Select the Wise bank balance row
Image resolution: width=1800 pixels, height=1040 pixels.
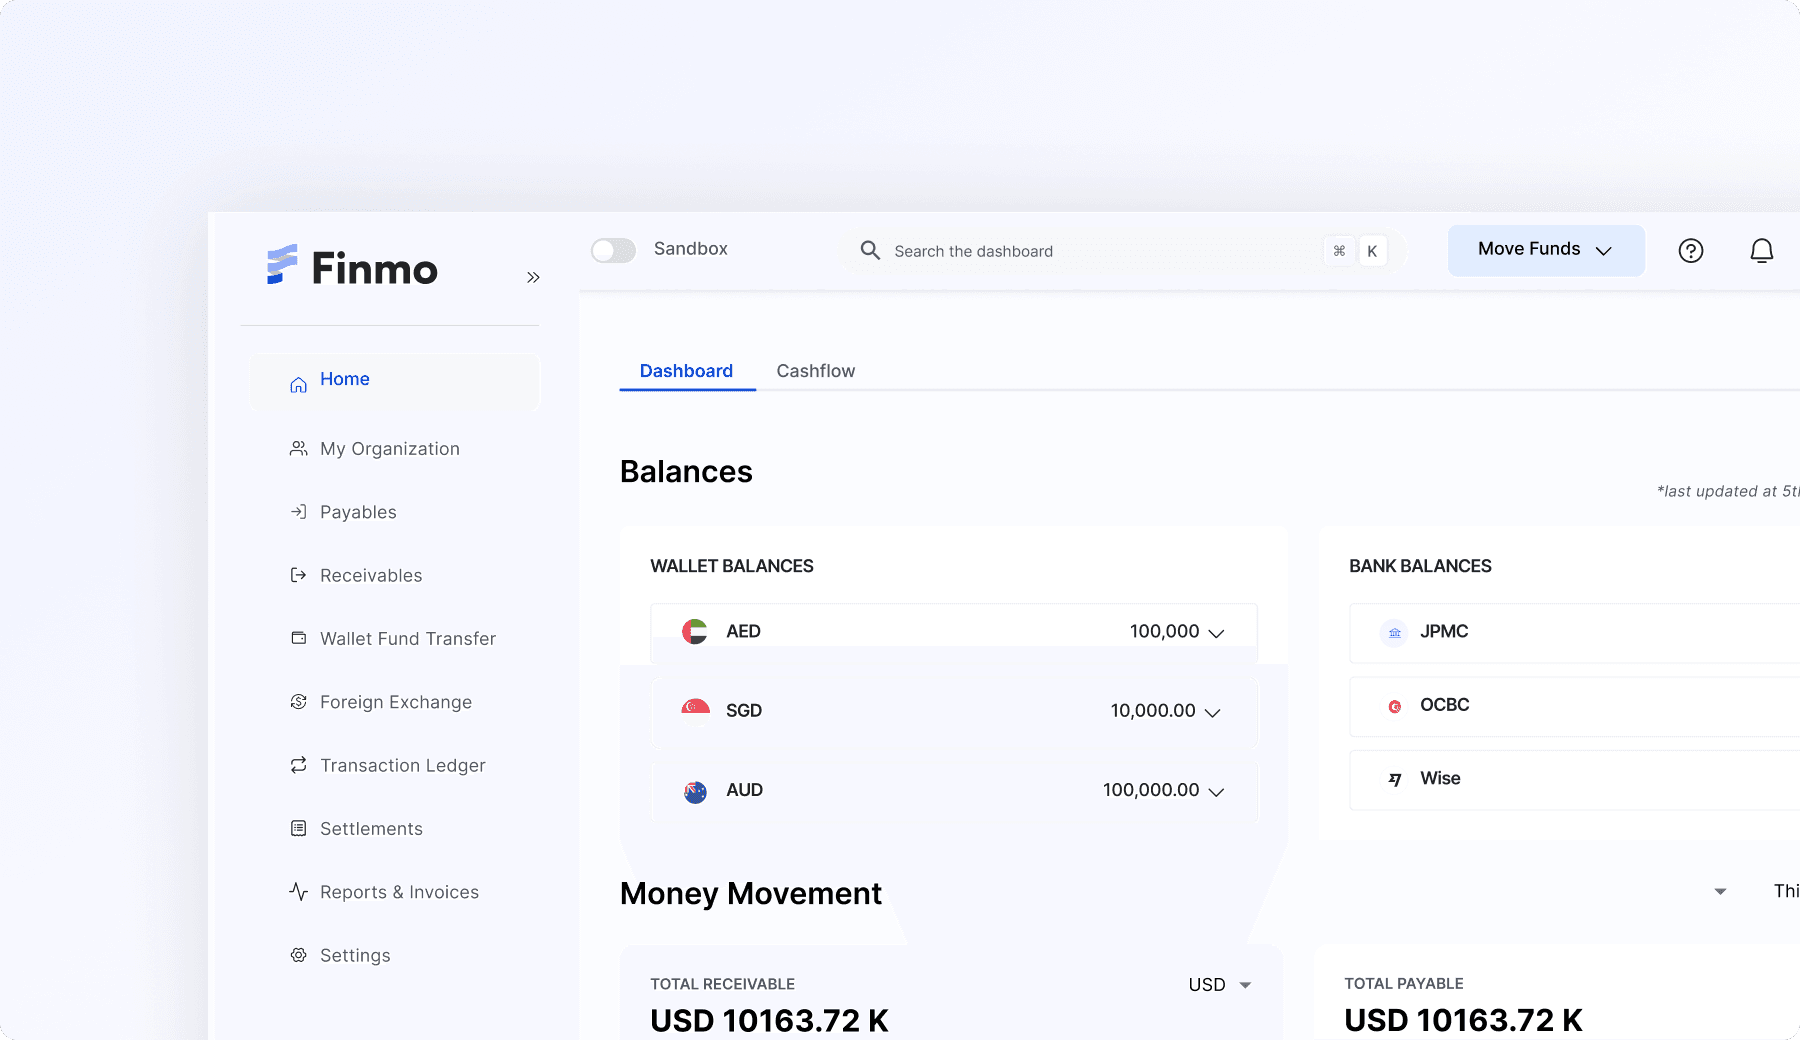click(x=1574, y=779)
